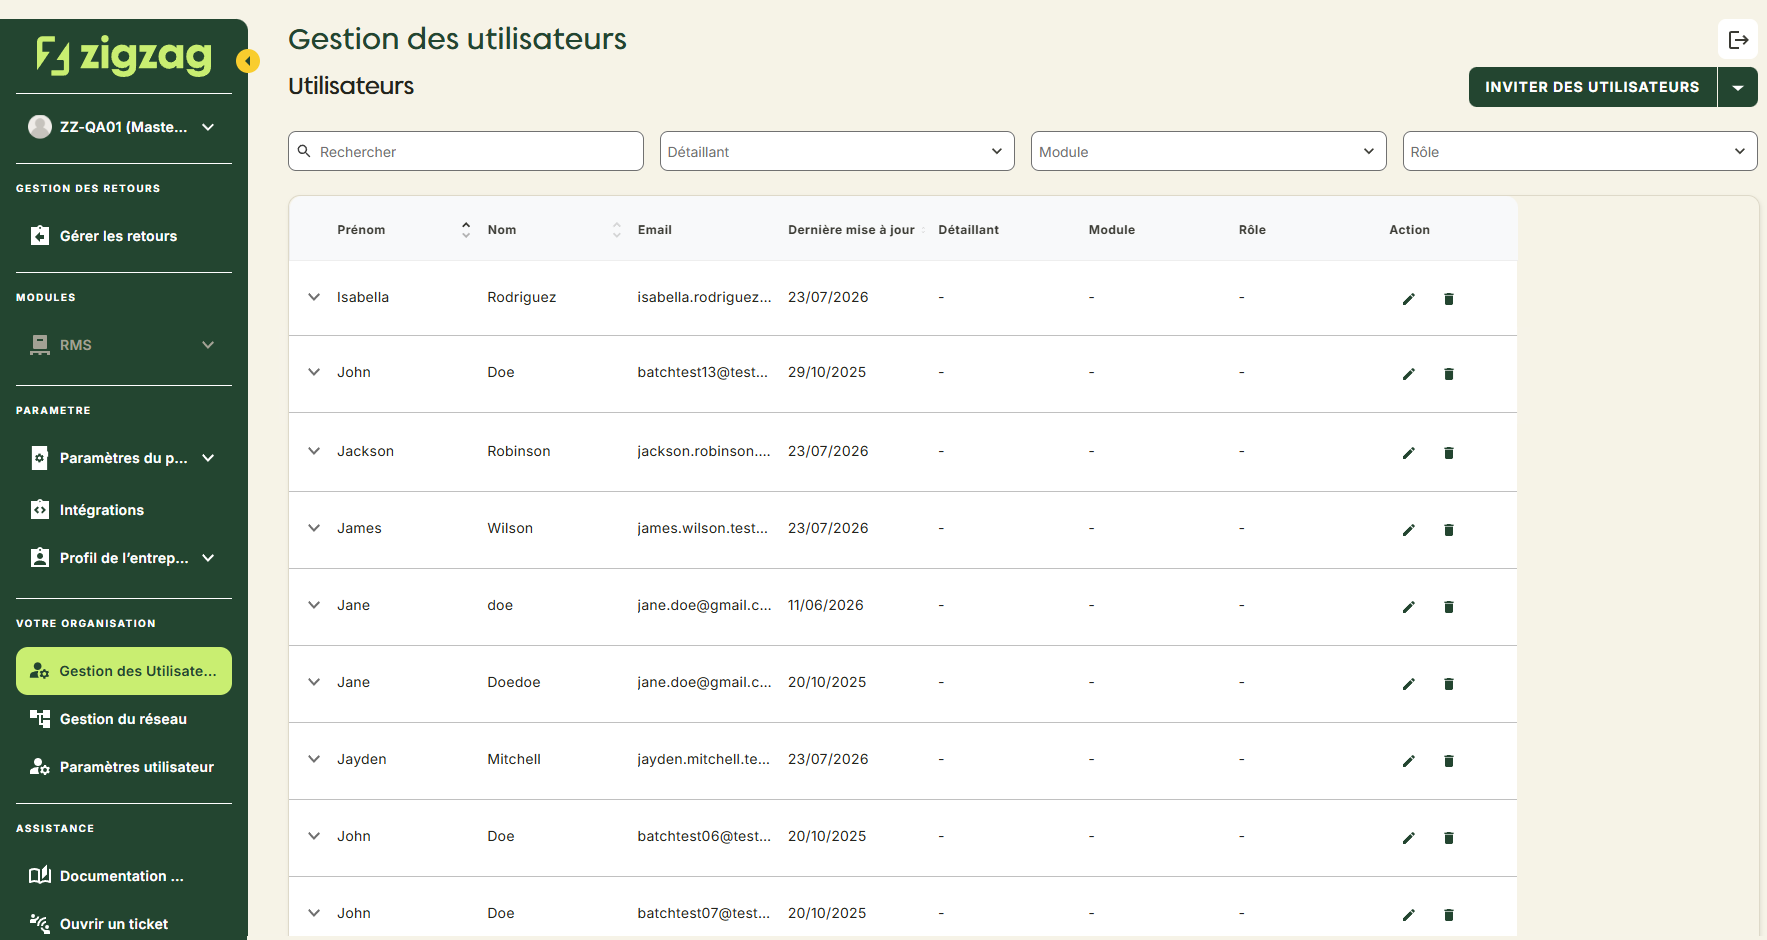
Task: Open Paramètres utilisateur in the sidebar
Action: pos(123,767)
